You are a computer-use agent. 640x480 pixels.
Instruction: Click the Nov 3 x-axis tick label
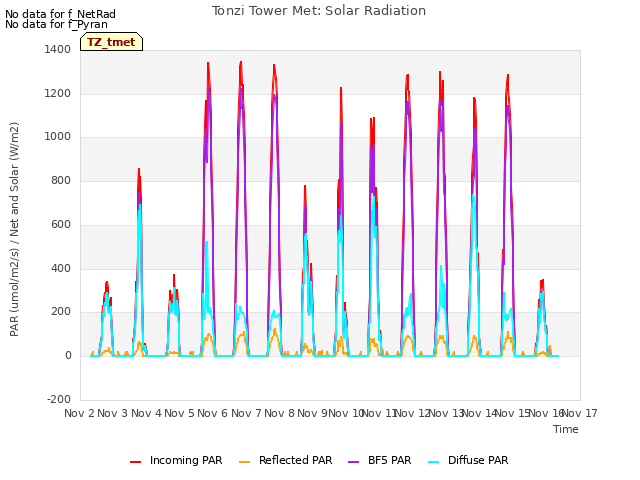coord(113,413)
